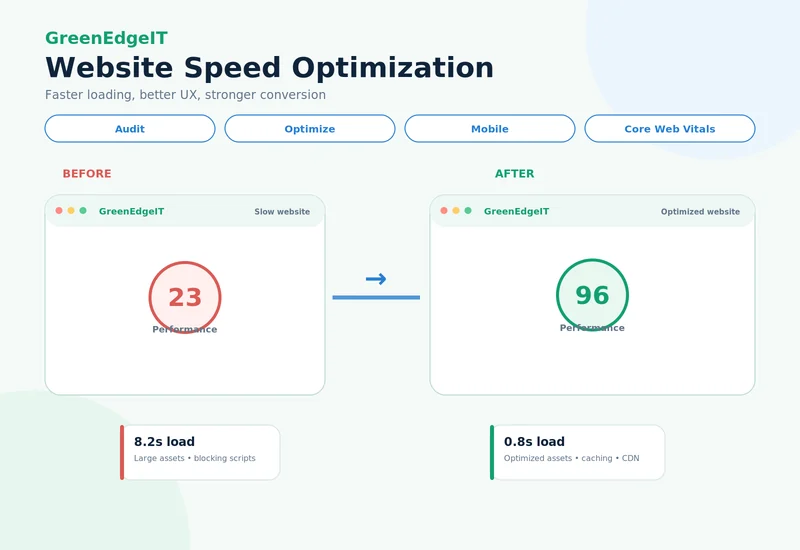Click the Website Speed Optimization headline
This screenshot has width=800, height=550.
[269, 67]
